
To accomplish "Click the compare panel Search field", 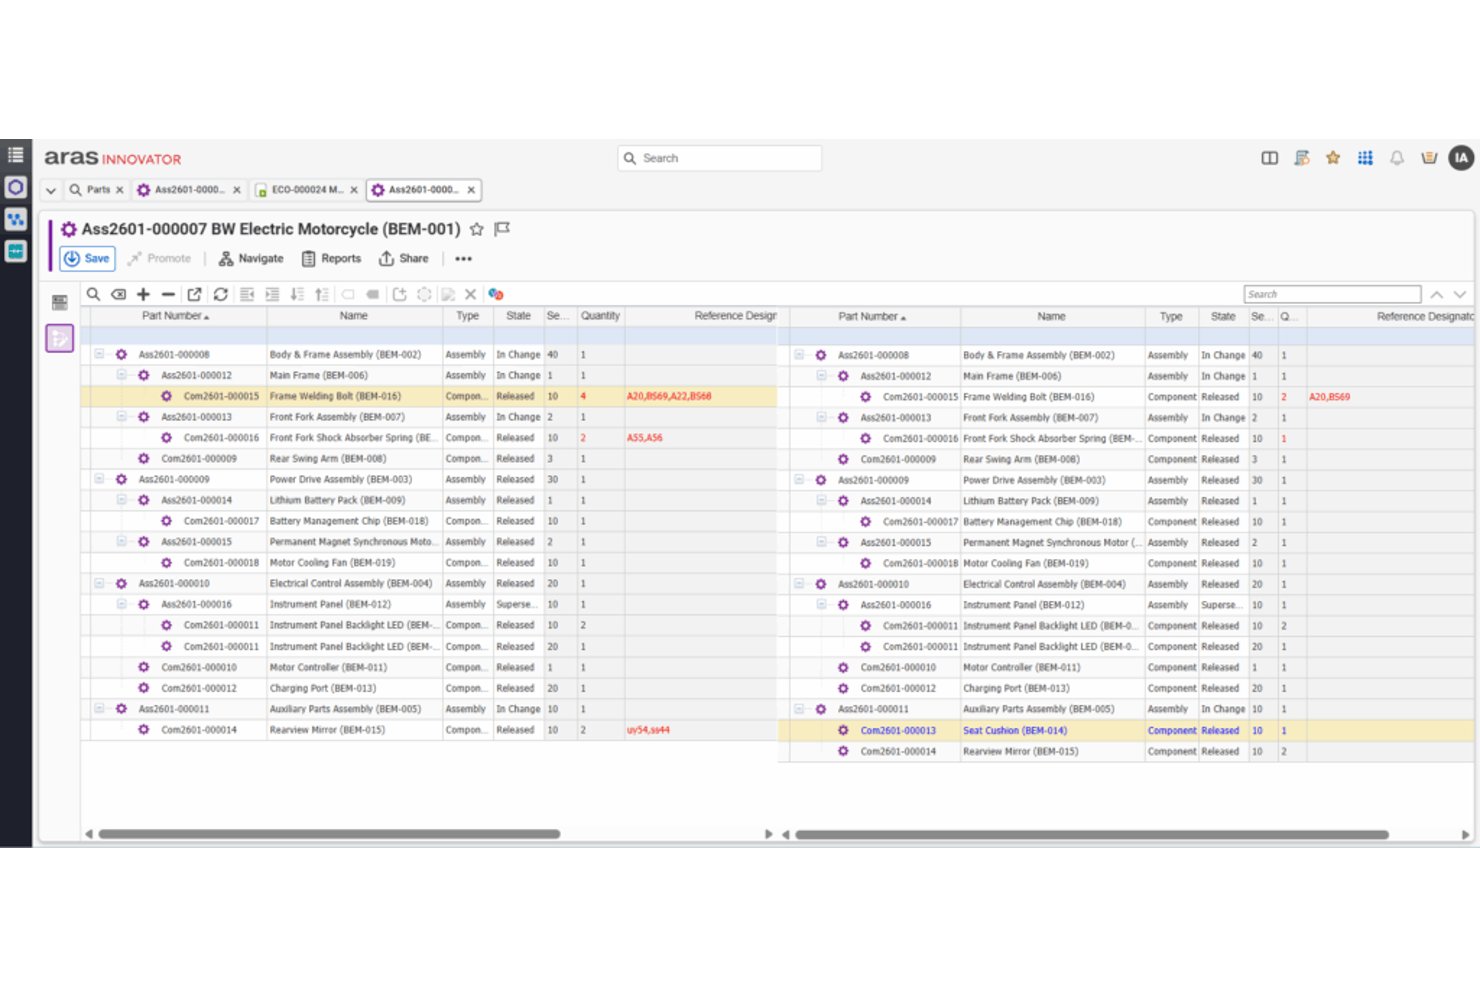I will click(x=1332, y=294).
